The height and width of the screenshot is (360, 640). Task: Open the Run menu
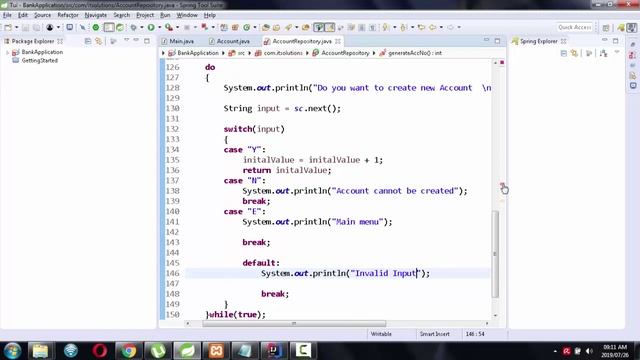click(165, 15)
